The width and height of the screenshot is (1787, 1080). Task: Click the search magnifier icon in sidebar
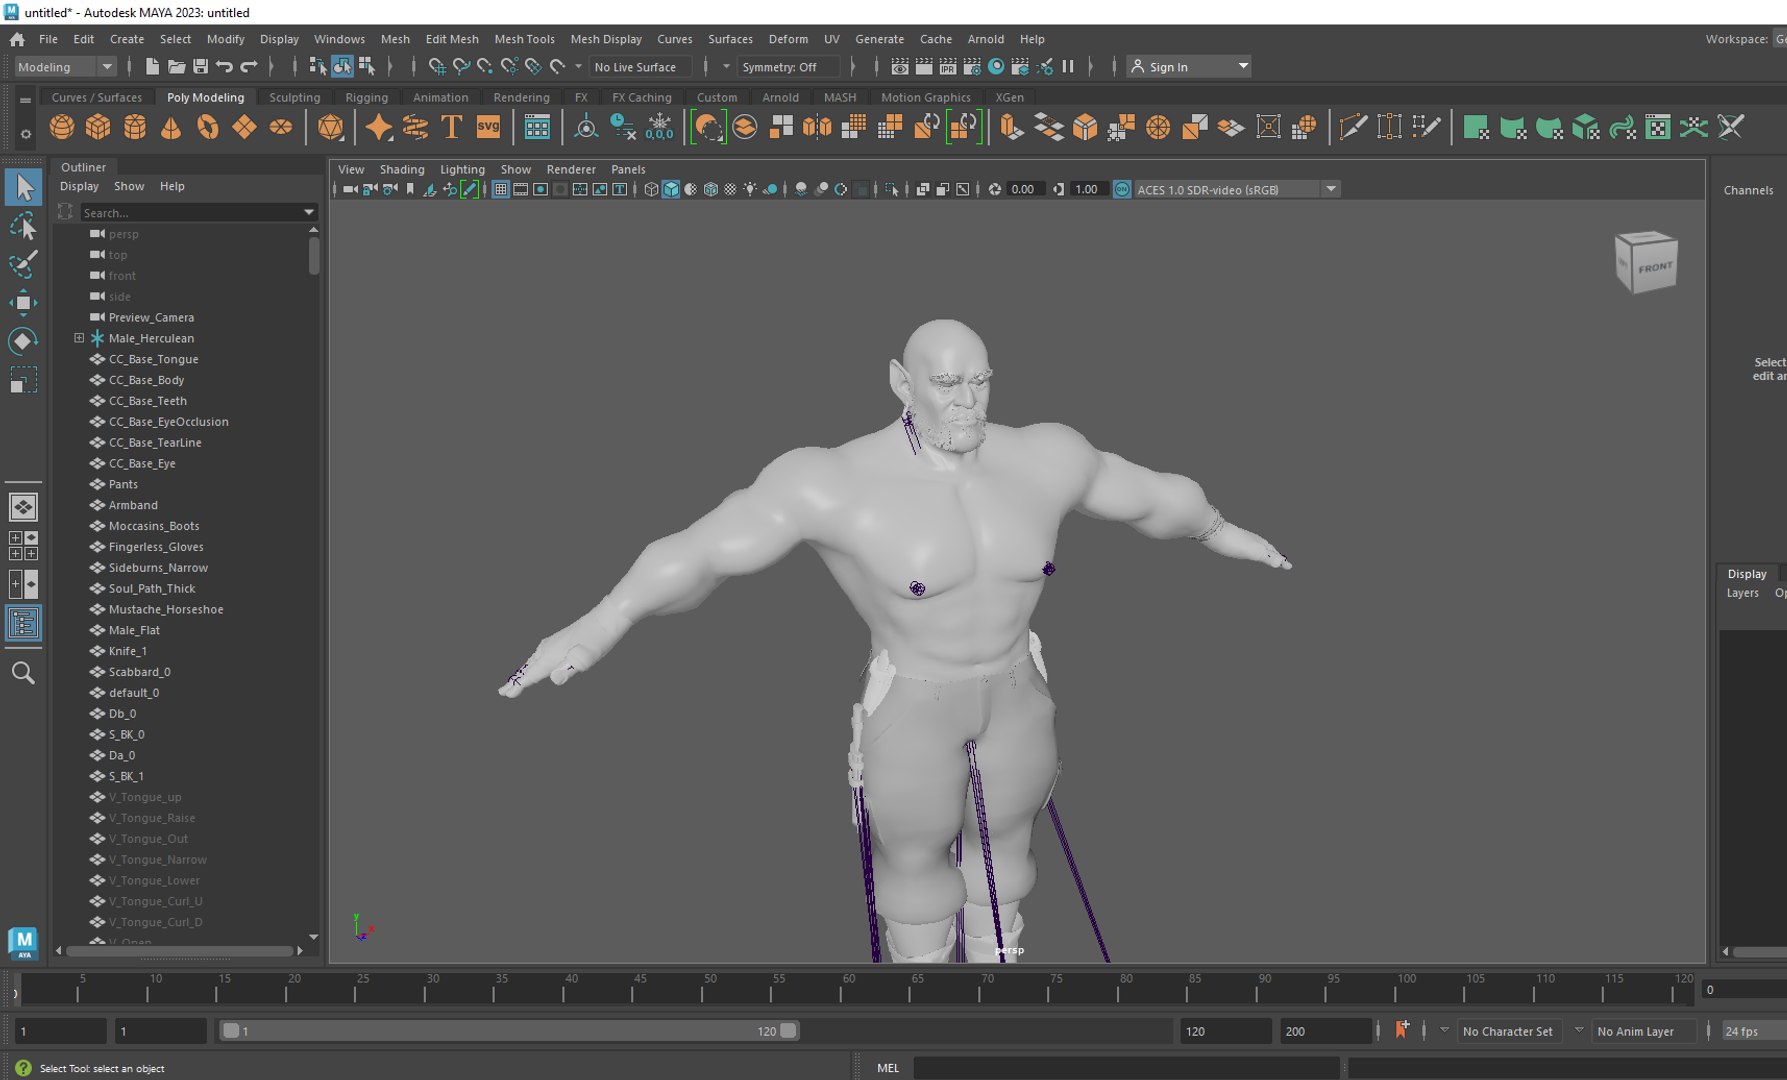pos(23,673)
